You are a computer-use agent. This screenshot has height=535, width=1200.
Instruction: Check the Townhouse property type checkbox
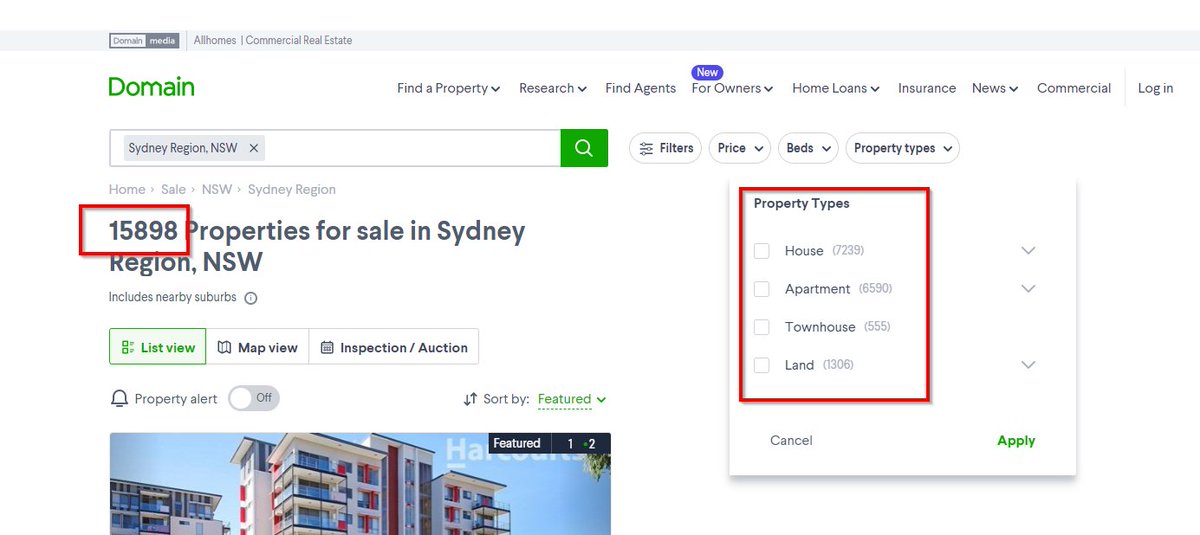click(762, 327)
